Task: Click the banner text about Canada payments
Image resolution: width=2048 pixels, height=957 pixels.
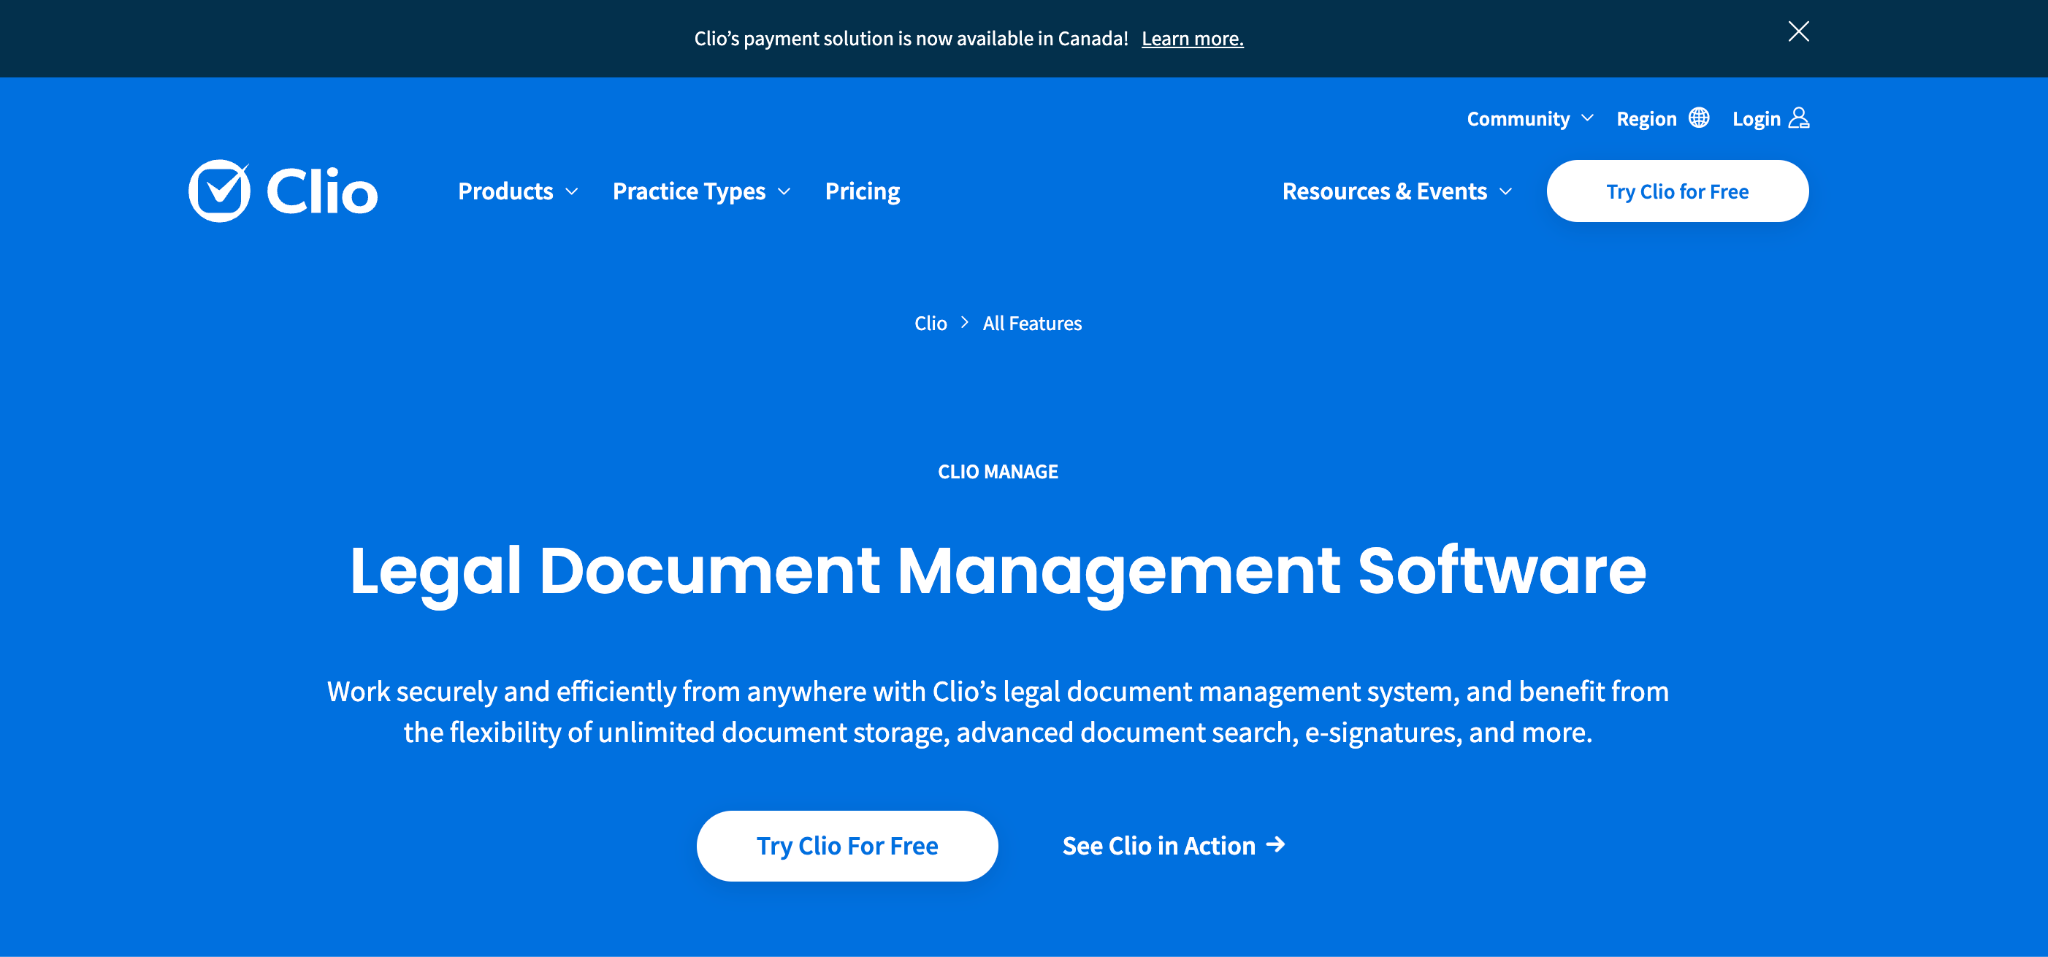Action: (911, 39)
